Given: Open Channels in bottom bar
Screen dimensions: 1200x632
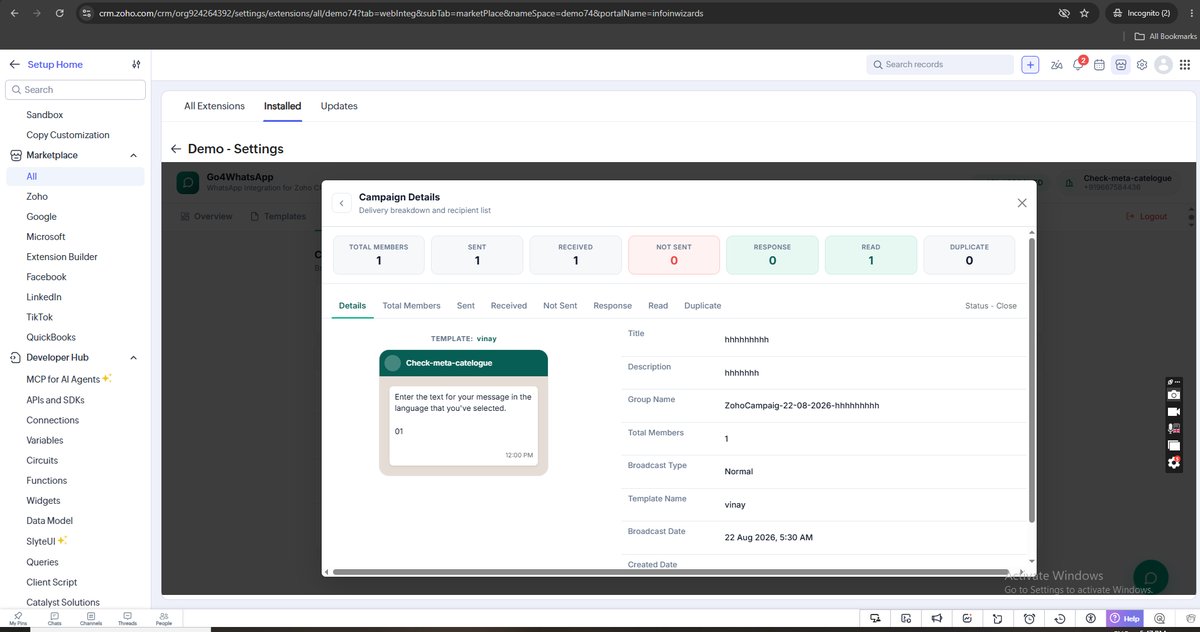Looking at the screenshot, I should pyautogui.click(x=91, y=619).
